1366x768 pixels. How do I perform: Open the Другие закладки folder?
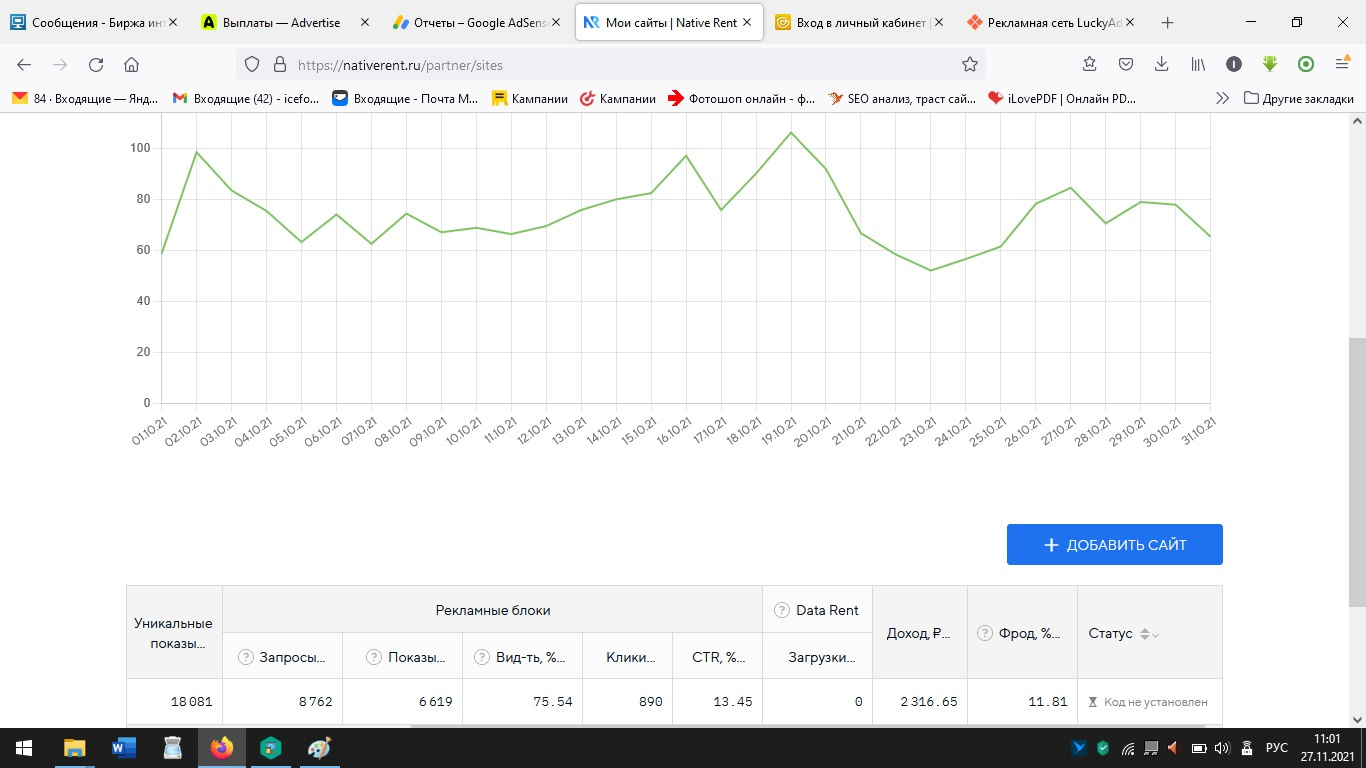tap(1298, 98)
